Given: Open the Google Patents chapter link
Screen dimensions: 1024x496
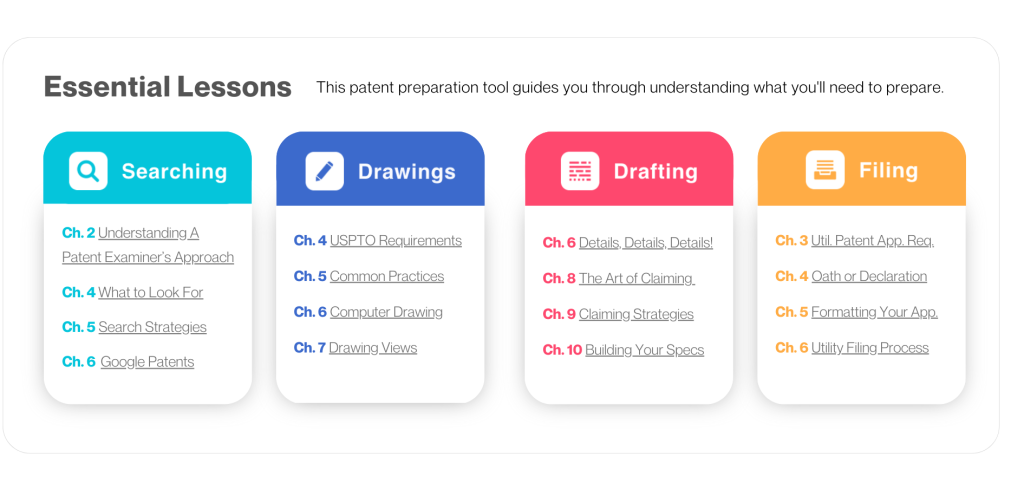Looking at the screenshot, I should click(147, 362).
